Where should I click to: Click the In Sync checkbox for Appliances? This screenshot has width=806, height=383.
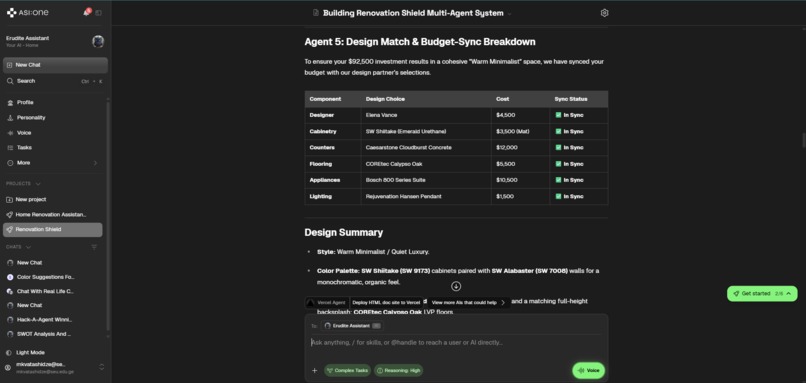coord(558,180)
